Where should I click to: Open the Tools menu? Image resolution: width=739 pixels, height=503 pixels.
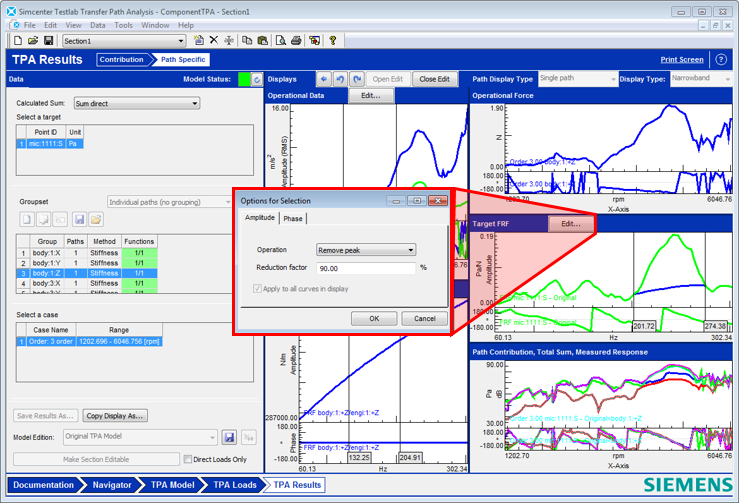pos(122,24)
